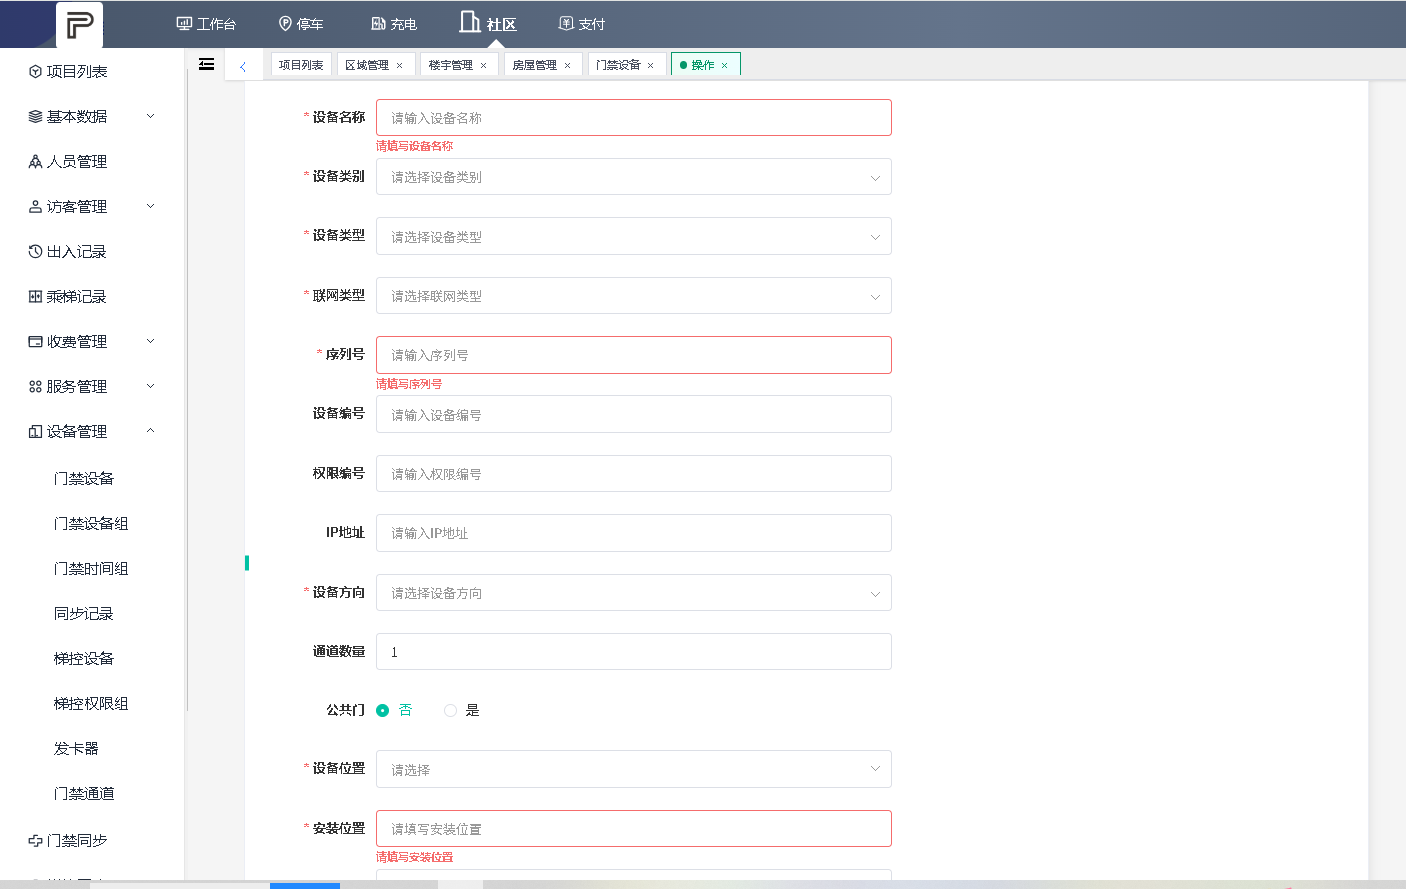Focus the 安装位置 input field
The image size is (1406, 889).
[634, 829]
